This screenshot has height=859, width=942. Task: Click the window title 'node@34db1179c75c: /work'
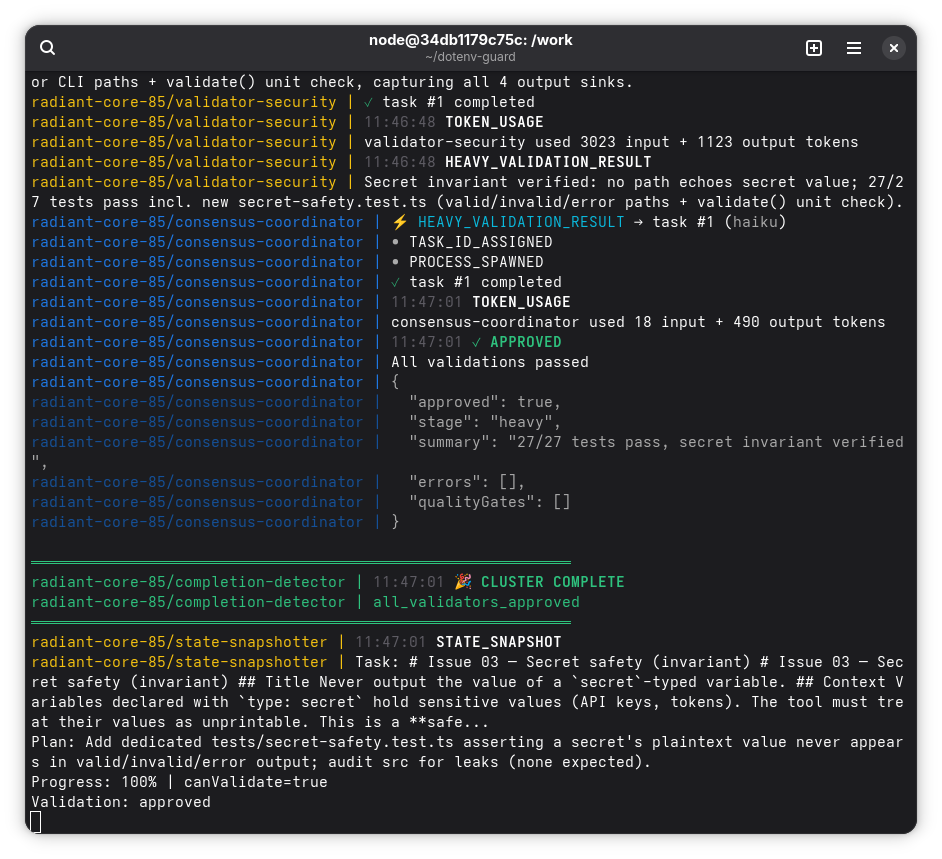point(470,40)
